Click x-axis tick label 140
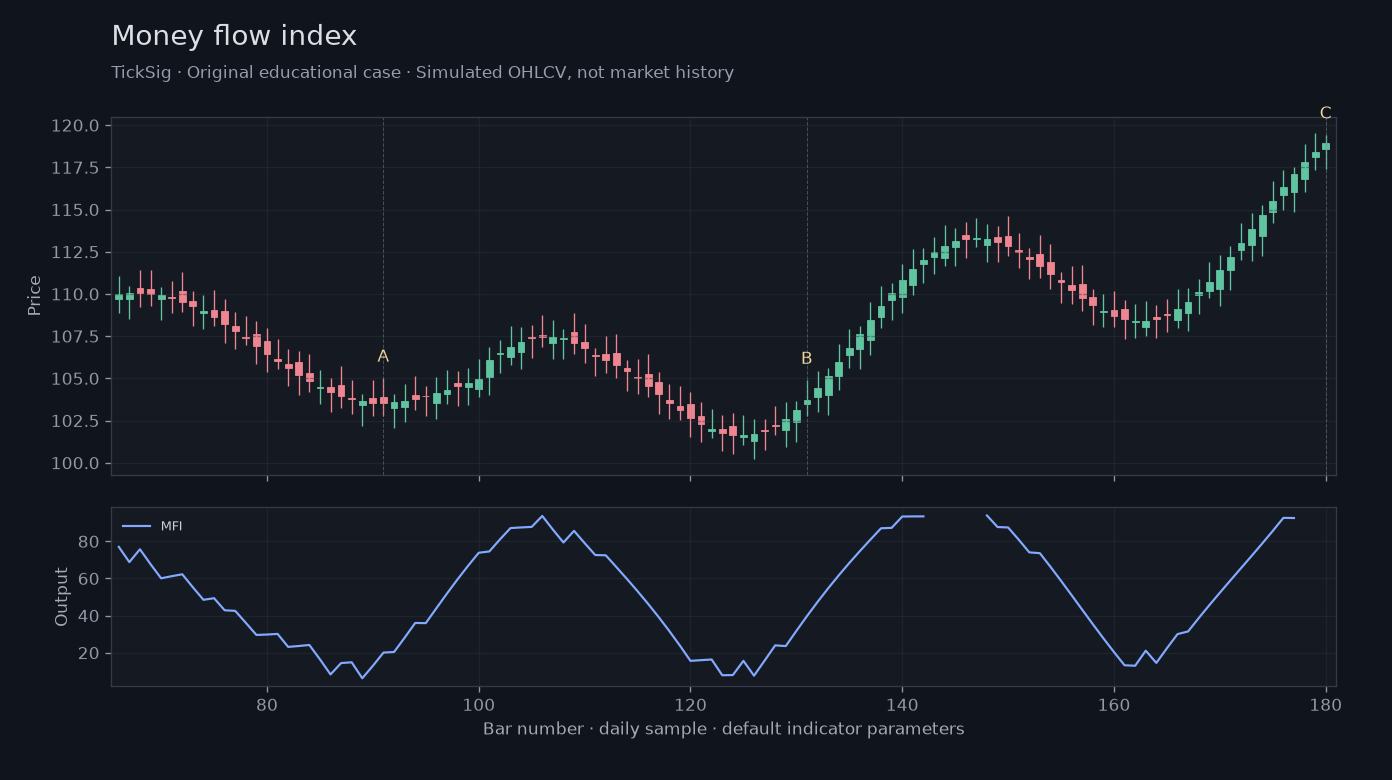Screen dimensions: 1392x780 click(902, 703)
